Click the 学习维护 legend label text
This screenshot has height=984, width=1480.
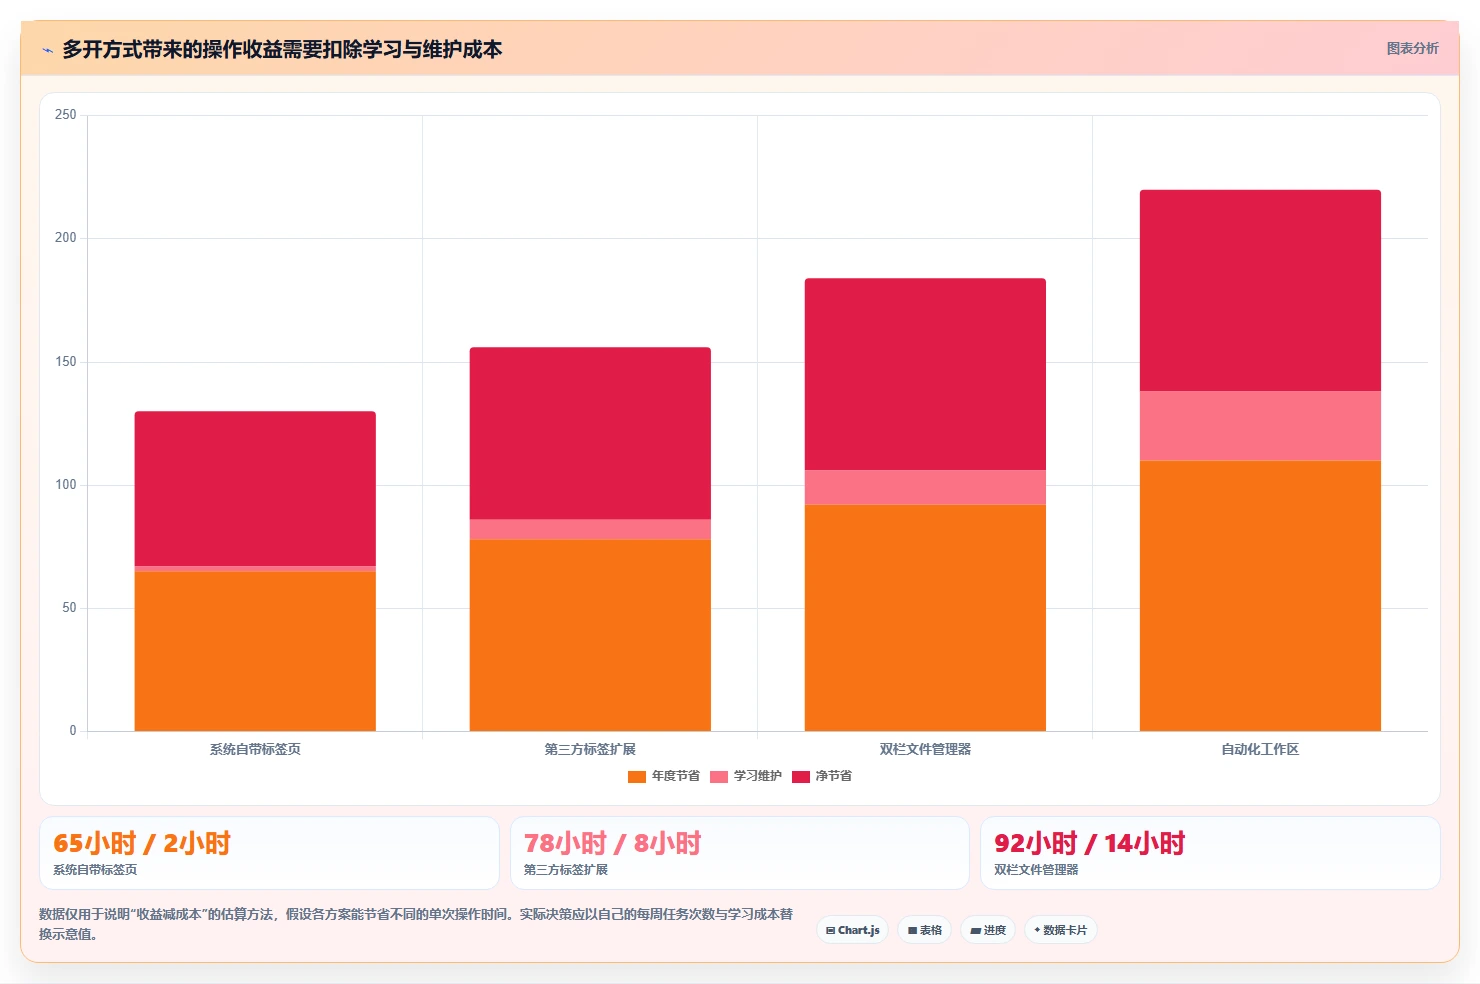pyautogui.click(x=758, y=776)
